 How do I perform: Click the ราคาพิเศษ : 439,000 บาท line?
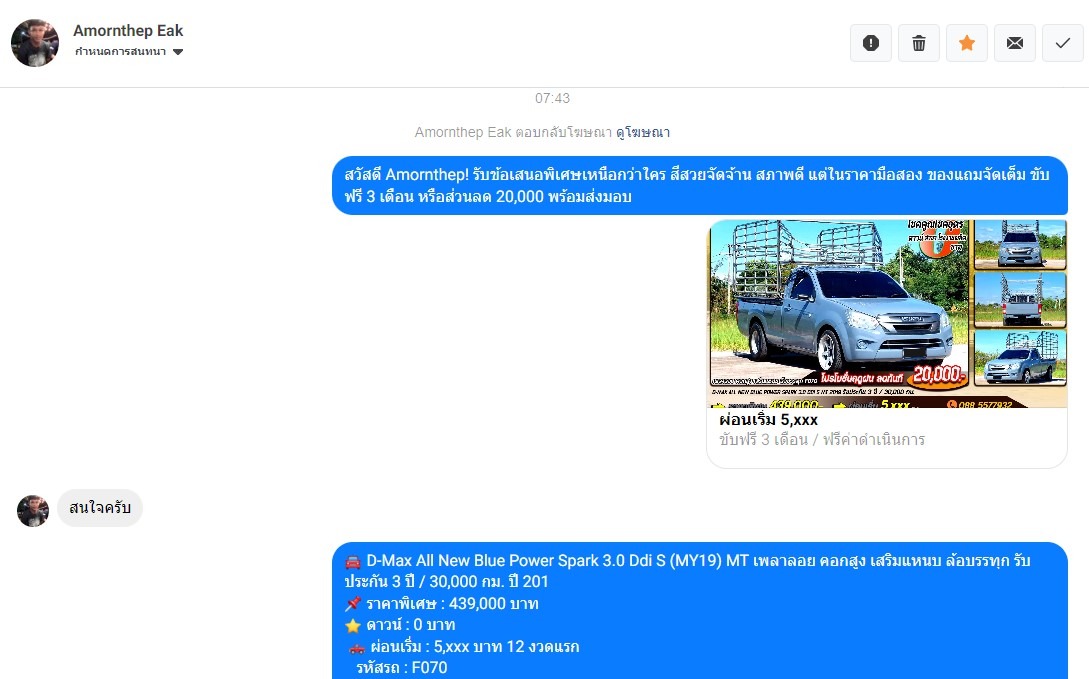point(442,603)
